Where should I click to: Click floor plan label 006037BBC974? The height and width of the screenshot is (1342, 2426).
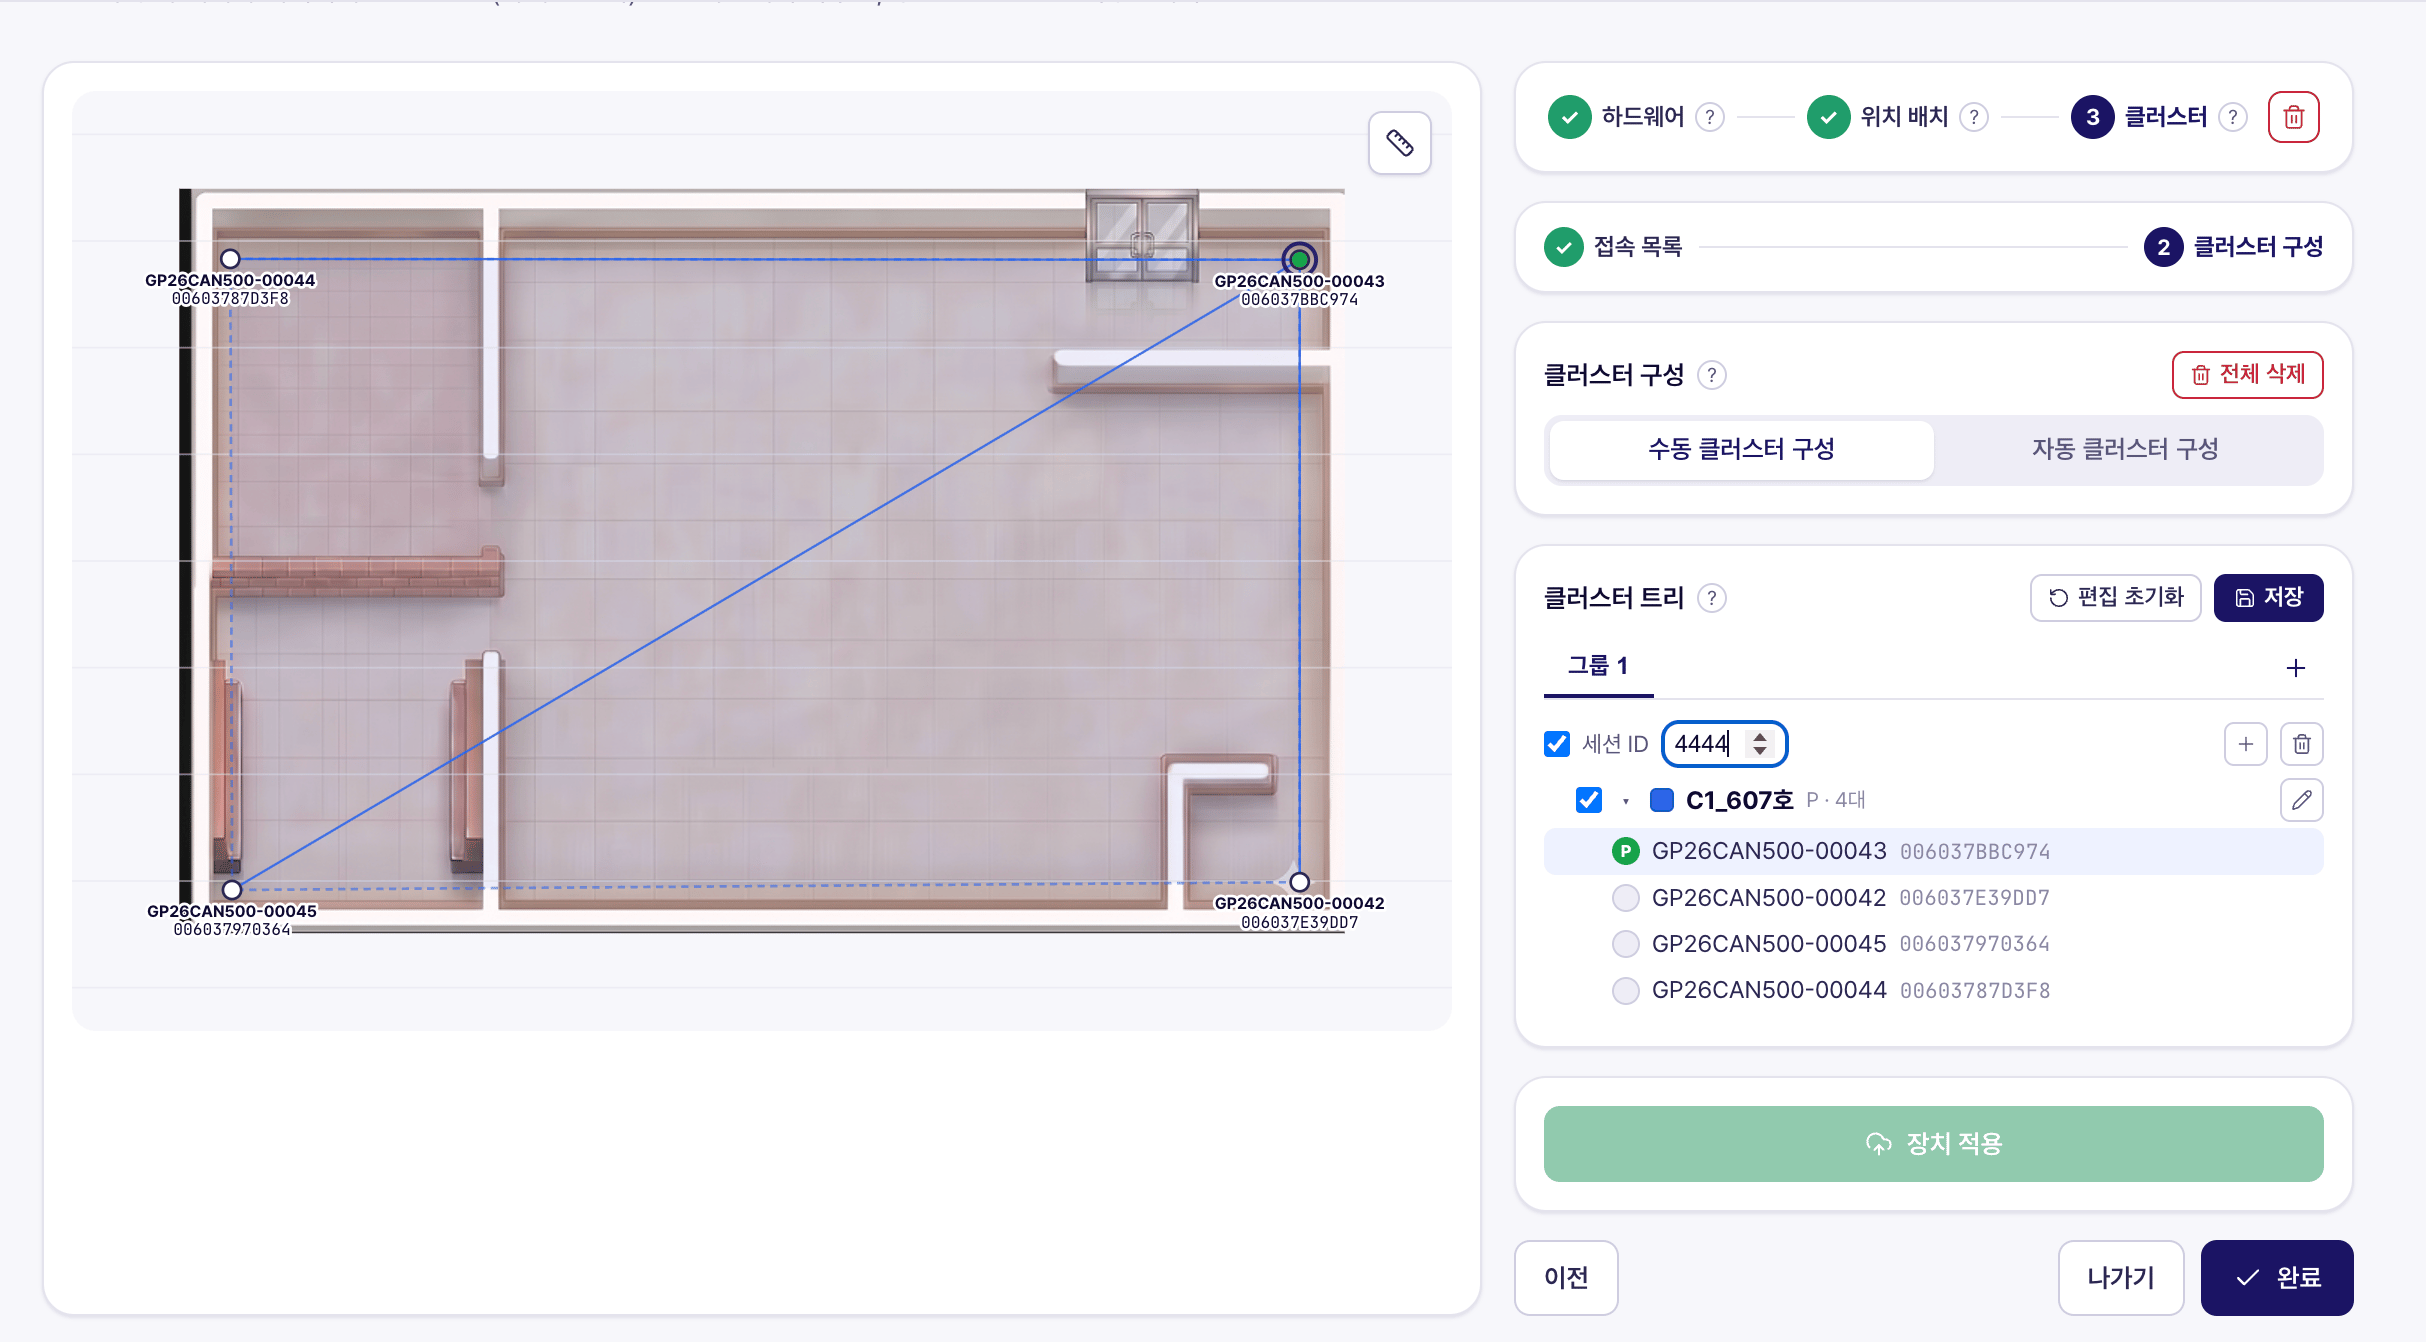[x=1299, y=300]
